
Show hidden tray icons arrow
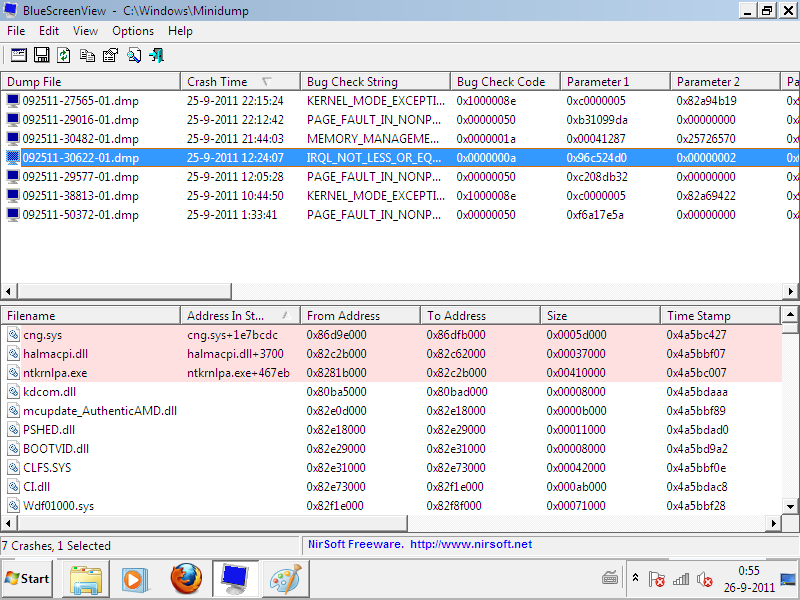pyautogui.click(x=635, y=578)
